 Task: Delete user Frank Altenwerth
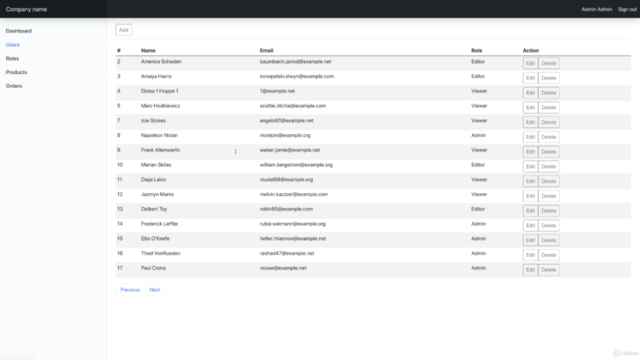[x=549, y=152]
